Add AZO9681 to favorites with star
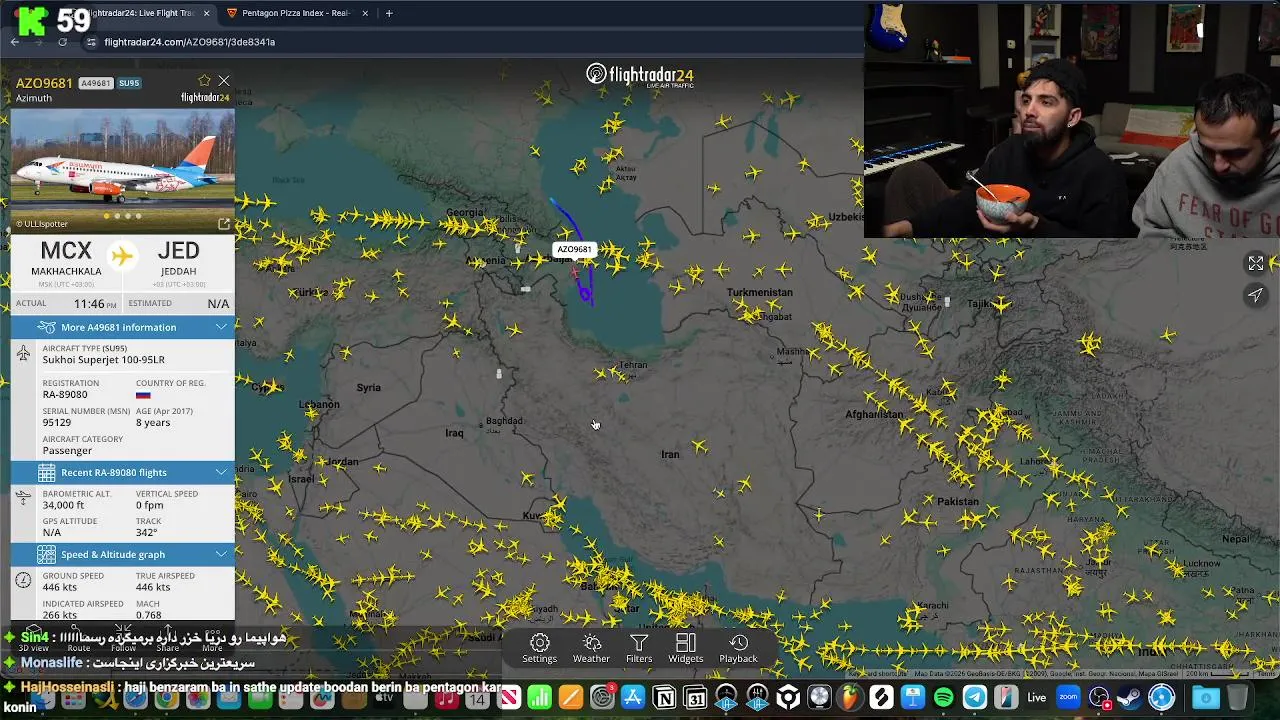Screen dimensions: 1280x720 click(204, 81)
